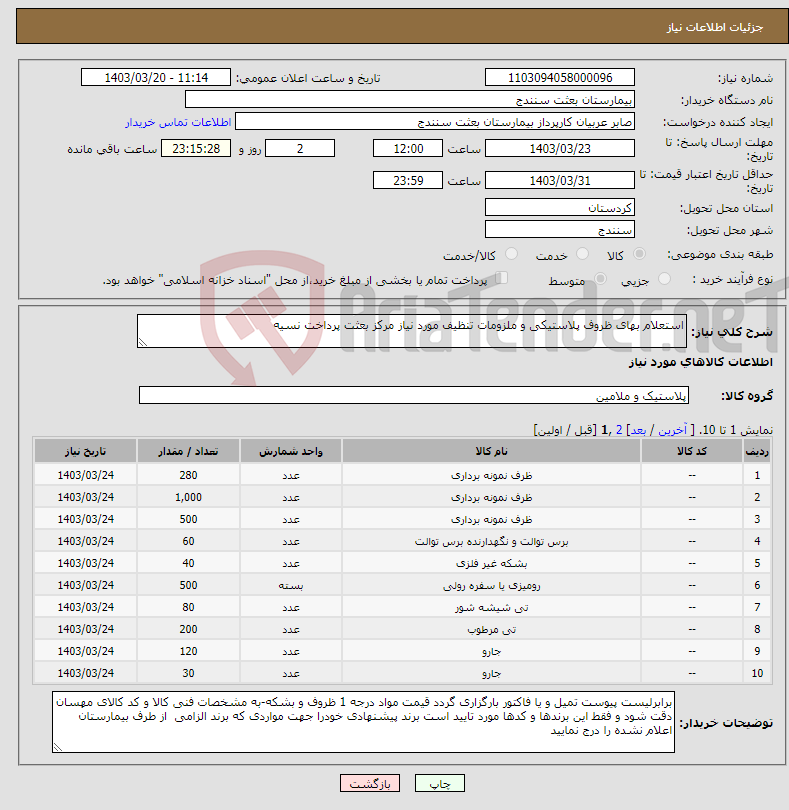The height and width of the screenshot is (810, 789).
Task: Select the کالا/خدمت radio button
Action: 511,254
